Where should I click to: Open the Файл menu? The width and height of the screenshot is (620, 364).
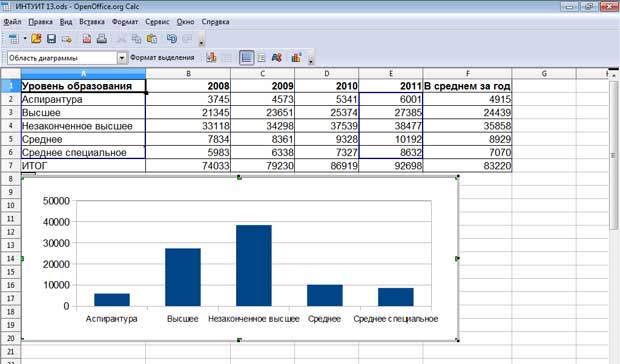click(12, 22)
